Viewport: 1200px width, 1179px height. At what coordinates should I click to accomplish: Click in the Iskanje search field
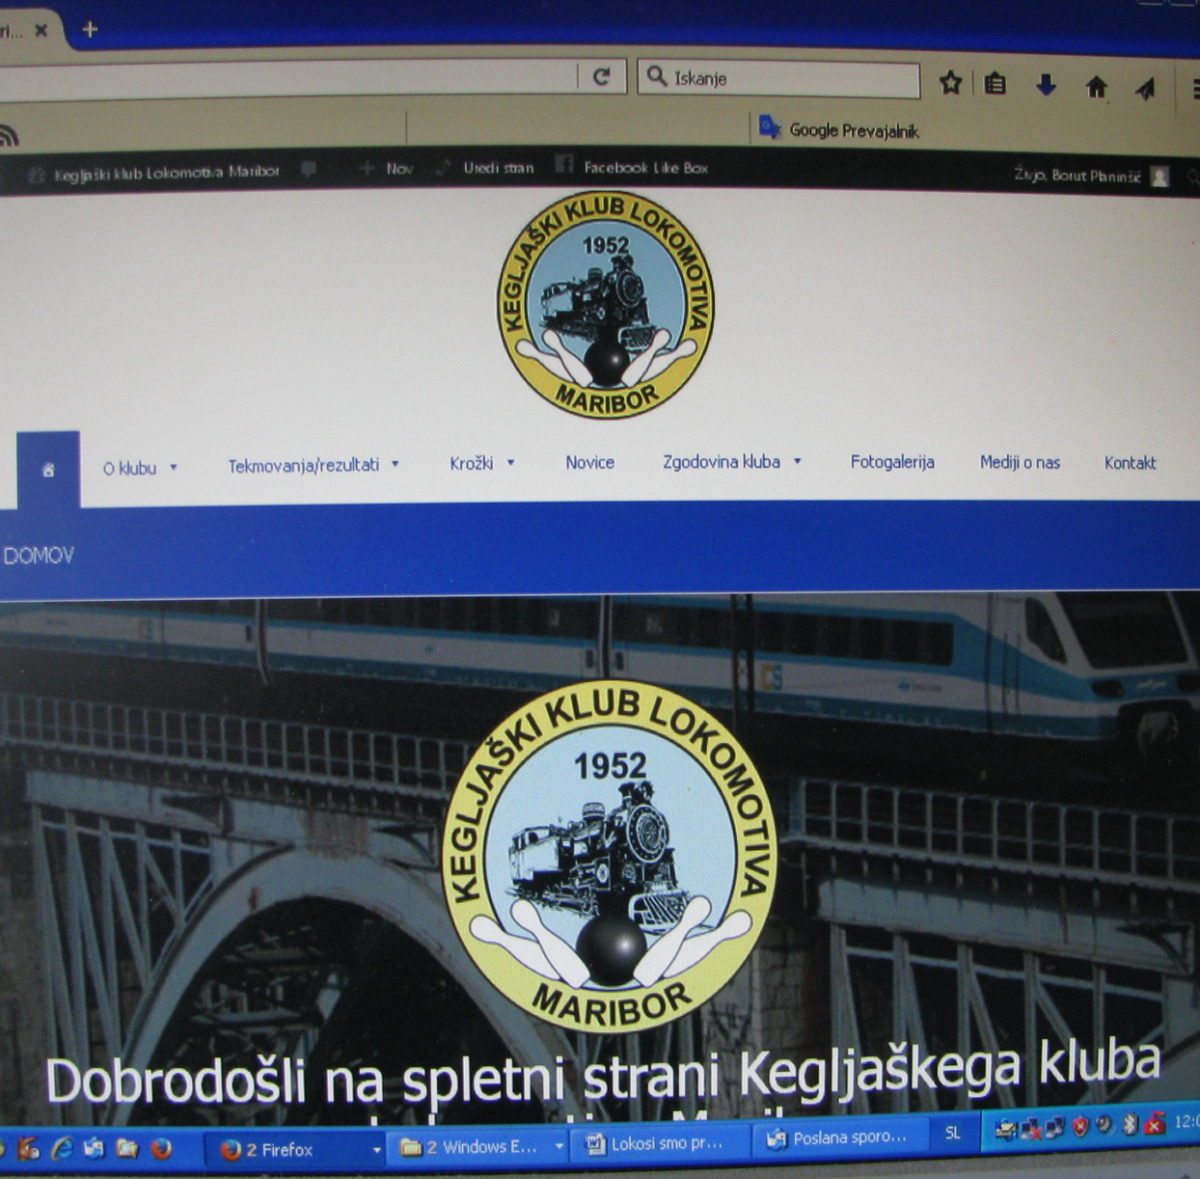(x=779, y=79)
